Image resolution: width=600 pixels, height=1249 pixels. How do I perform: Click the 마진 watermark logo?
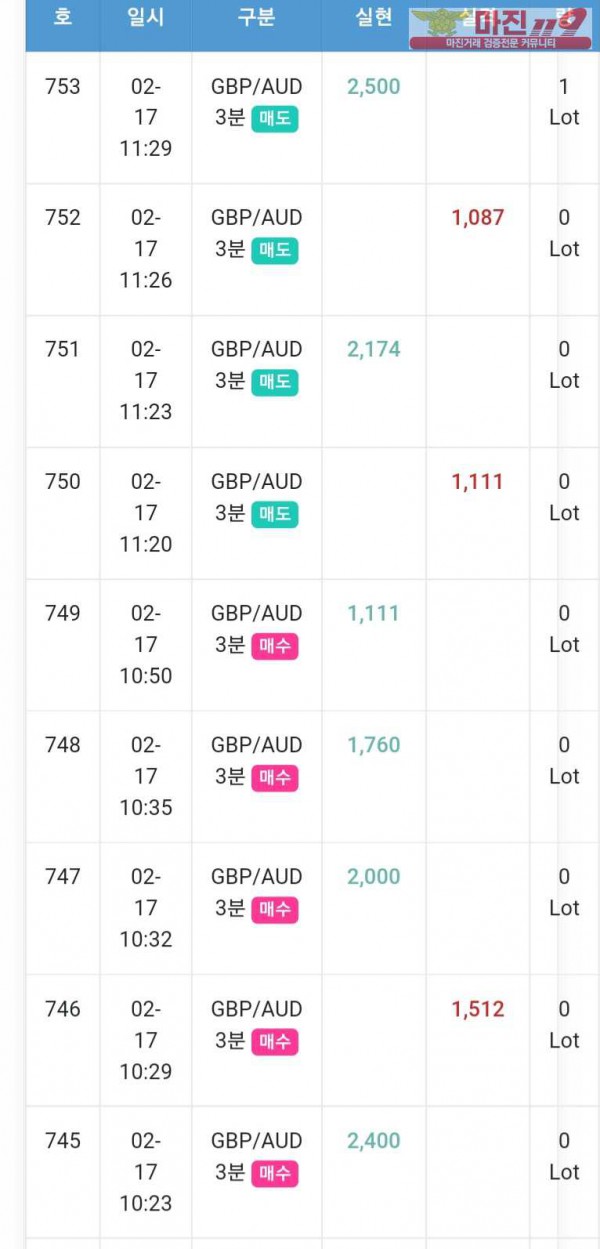click(x=500, y=27)
